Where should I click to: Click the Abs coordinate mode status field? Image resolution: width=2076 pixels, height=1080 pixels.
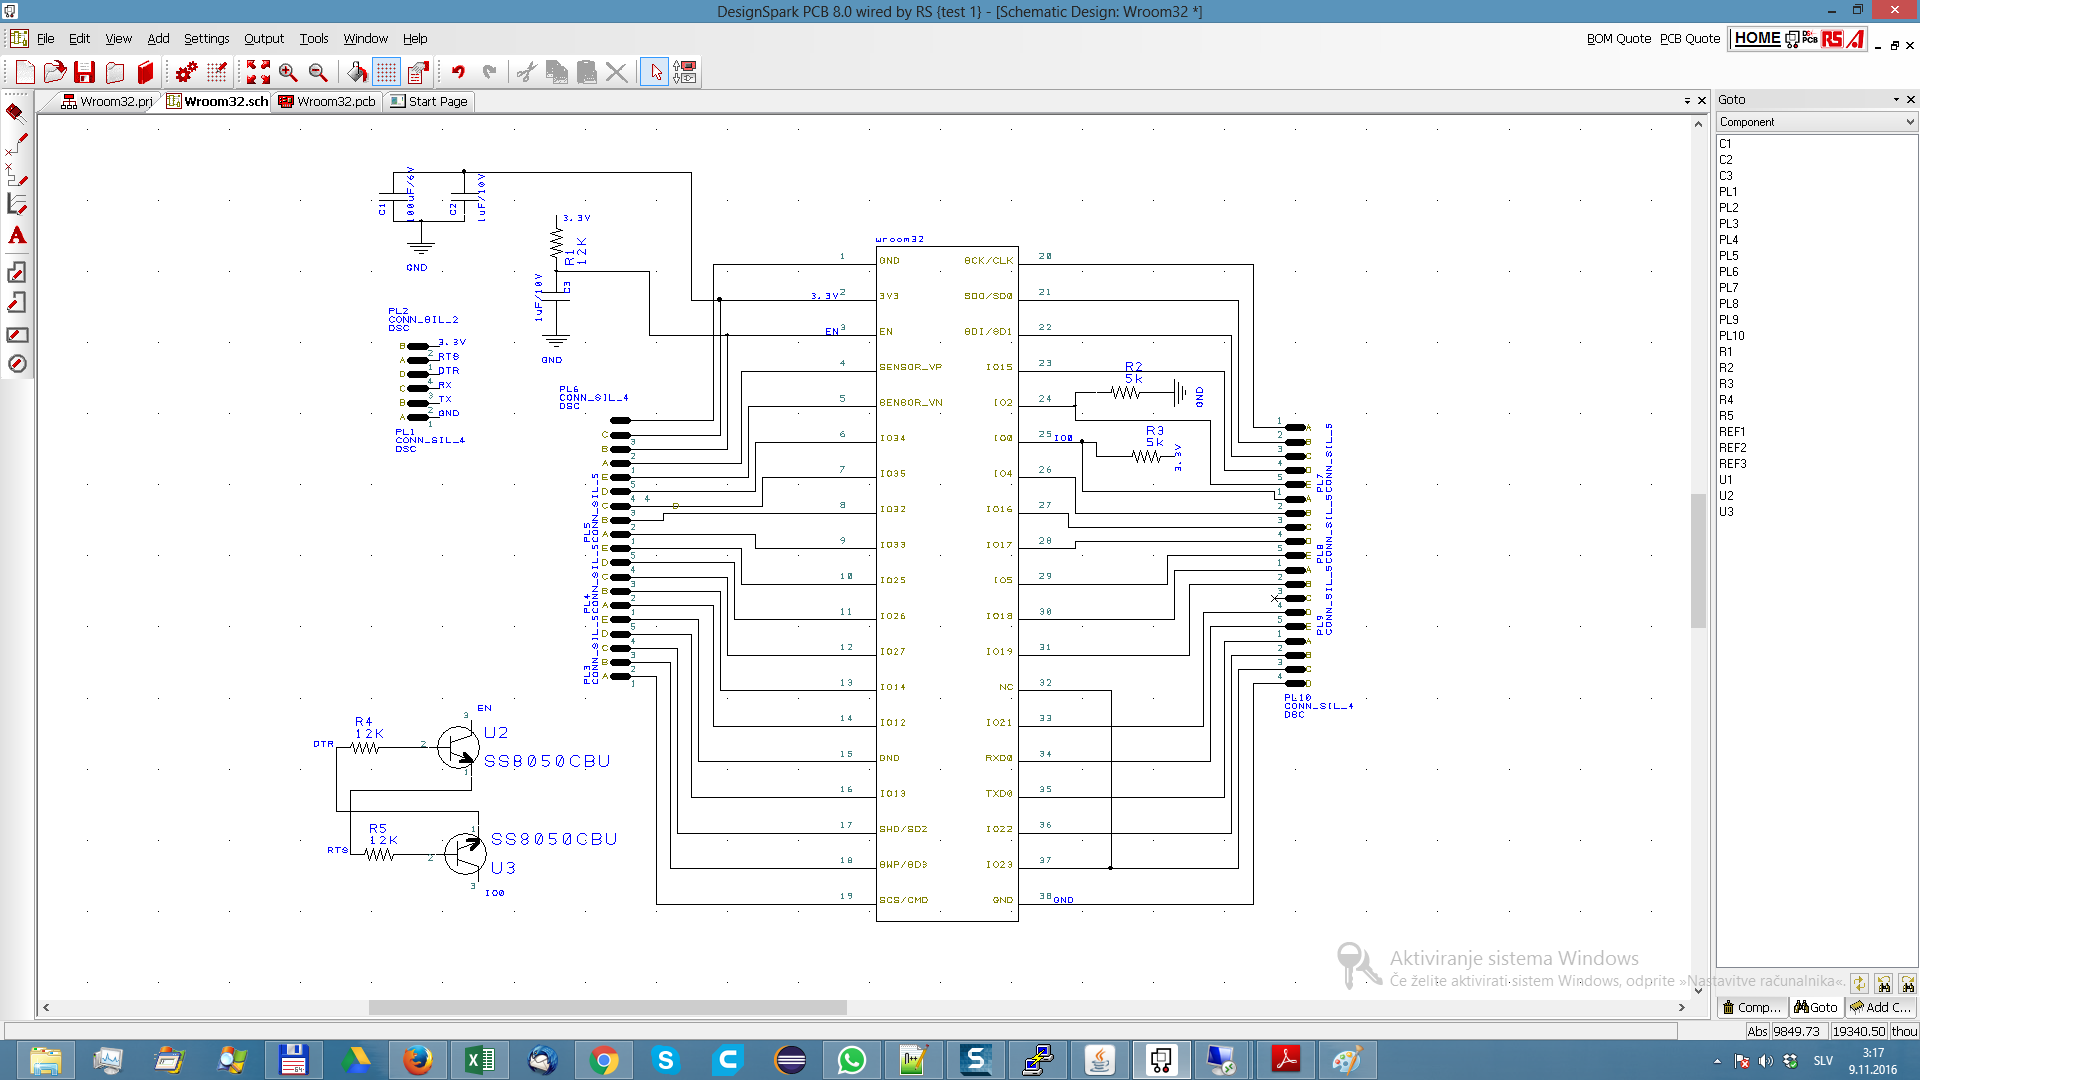pyautogui.click(x=1757, y=1031)
